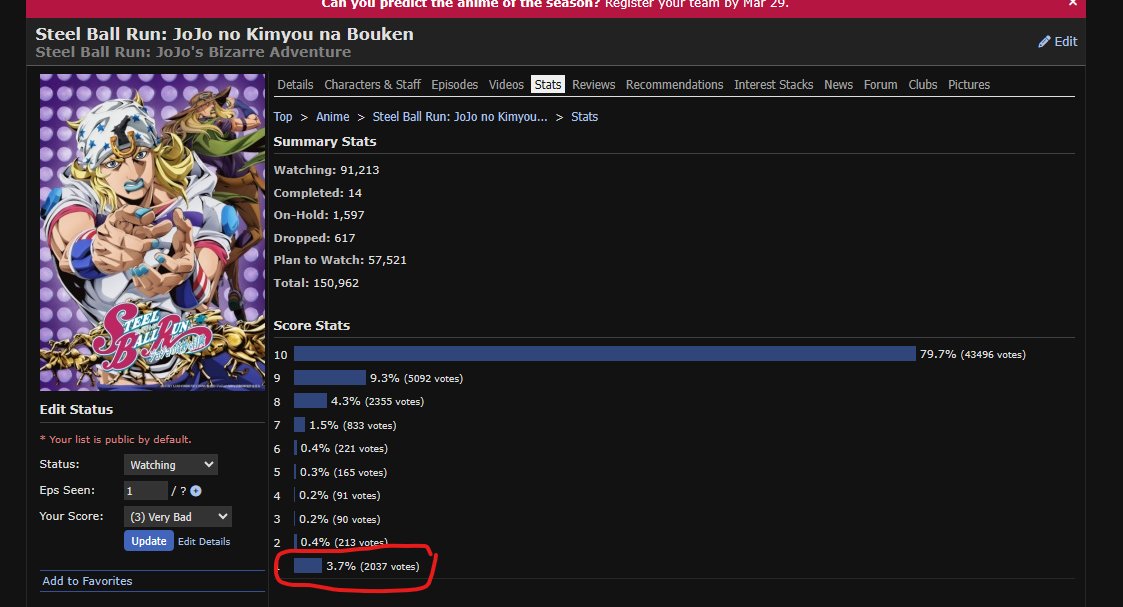The width and height of the screenshot is (1123, 607).
Task: Open the Interest Stacks tab
Action: [773, 84]
